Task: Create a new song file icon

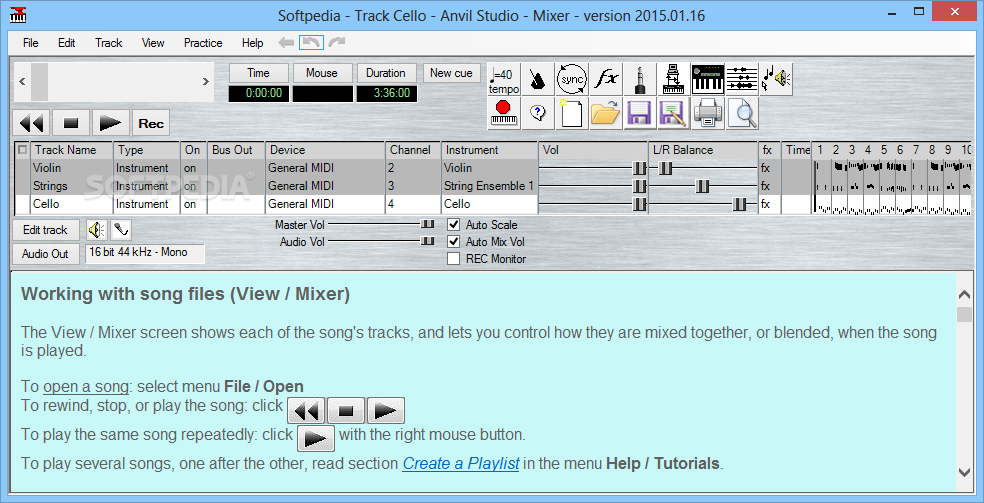Action: click(572, 114)
